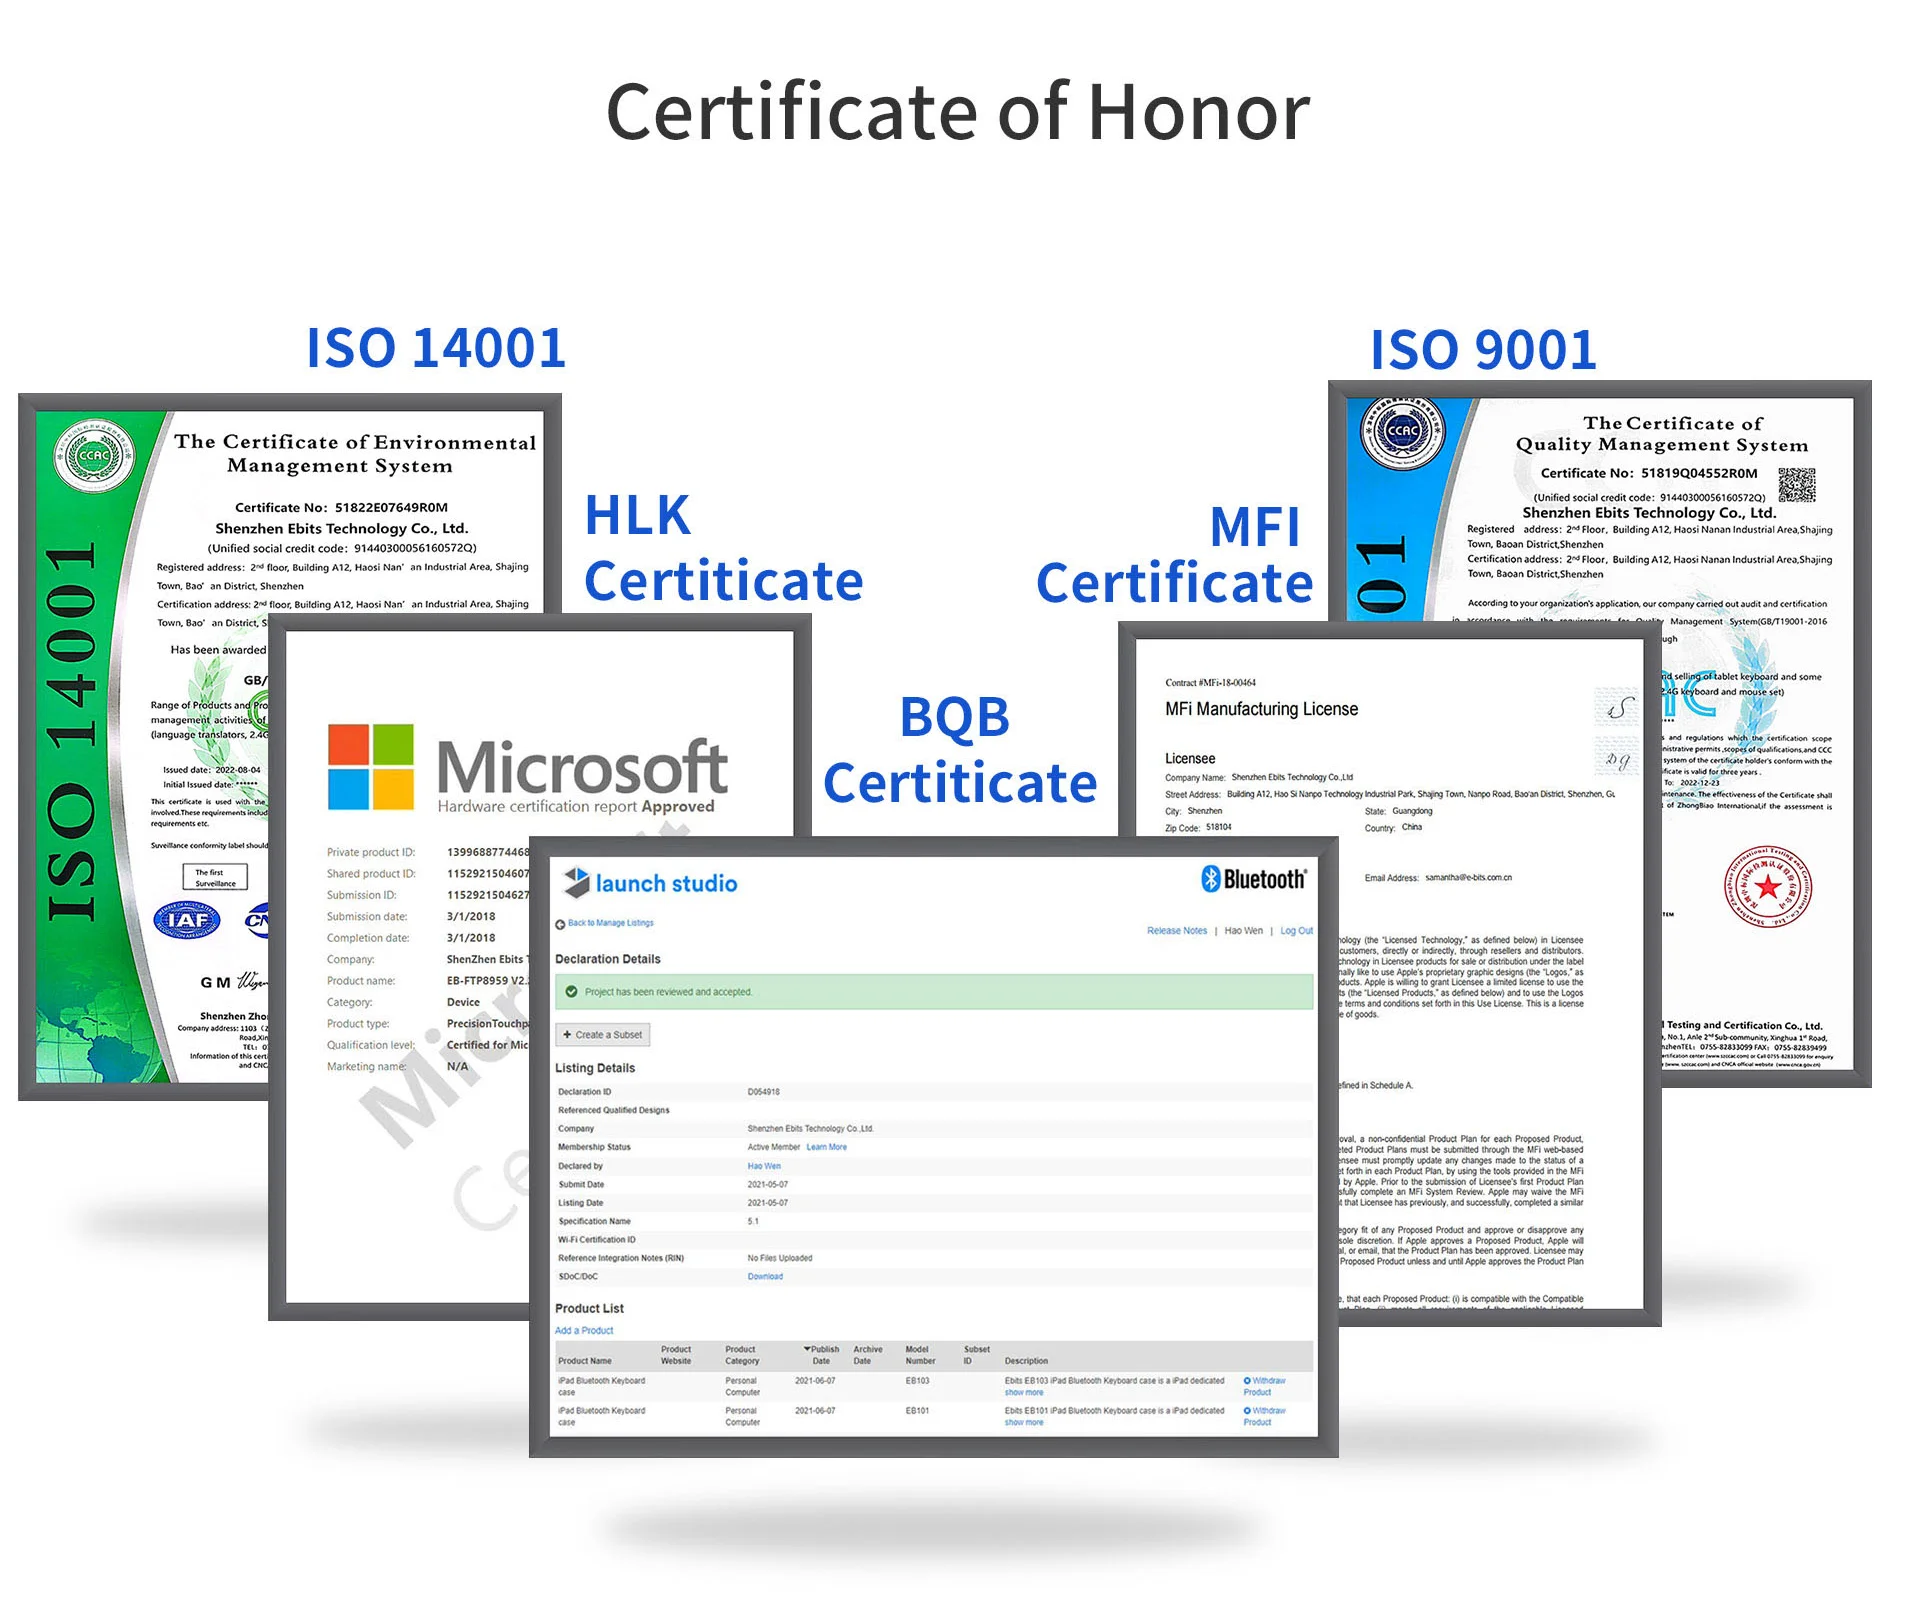Click the CCAC emblem on ISO 14001 certificate

[x=94, y=455]
